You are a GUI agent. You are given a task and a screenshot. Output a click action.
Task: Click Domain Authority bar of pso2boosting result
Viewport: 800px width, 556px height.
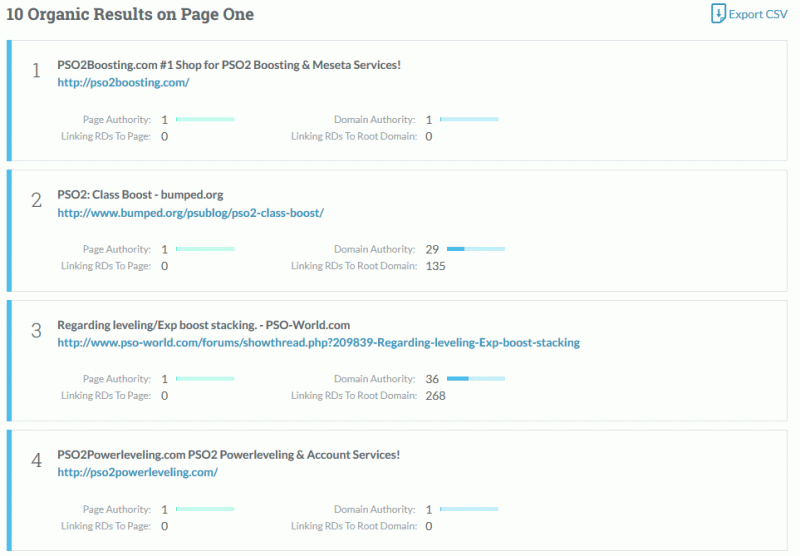coord(469,119)
